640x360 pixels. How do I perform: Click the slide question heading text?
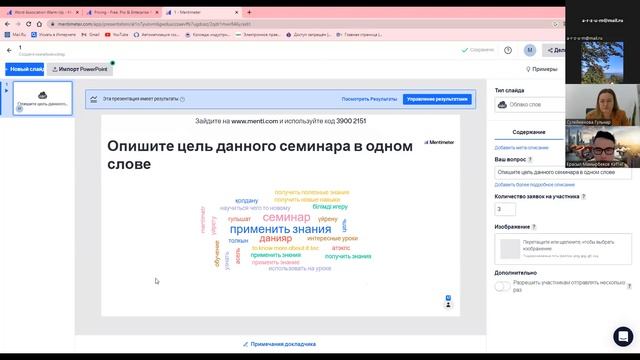[x=260, y=155]
